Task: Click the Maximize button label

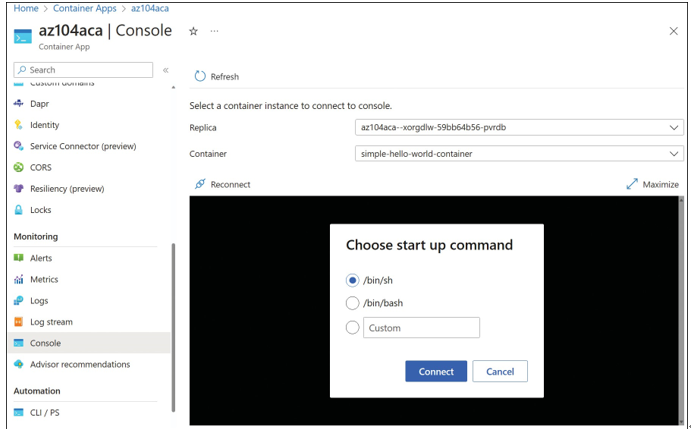Action: [x=661, y=185]
